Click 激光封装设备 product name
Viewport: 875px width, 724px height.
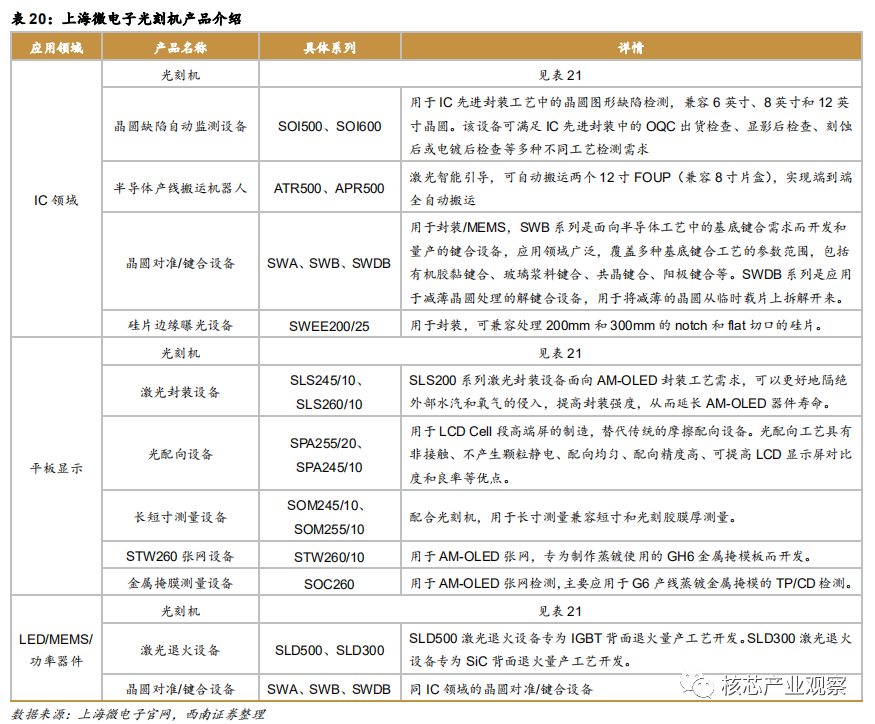180,392
